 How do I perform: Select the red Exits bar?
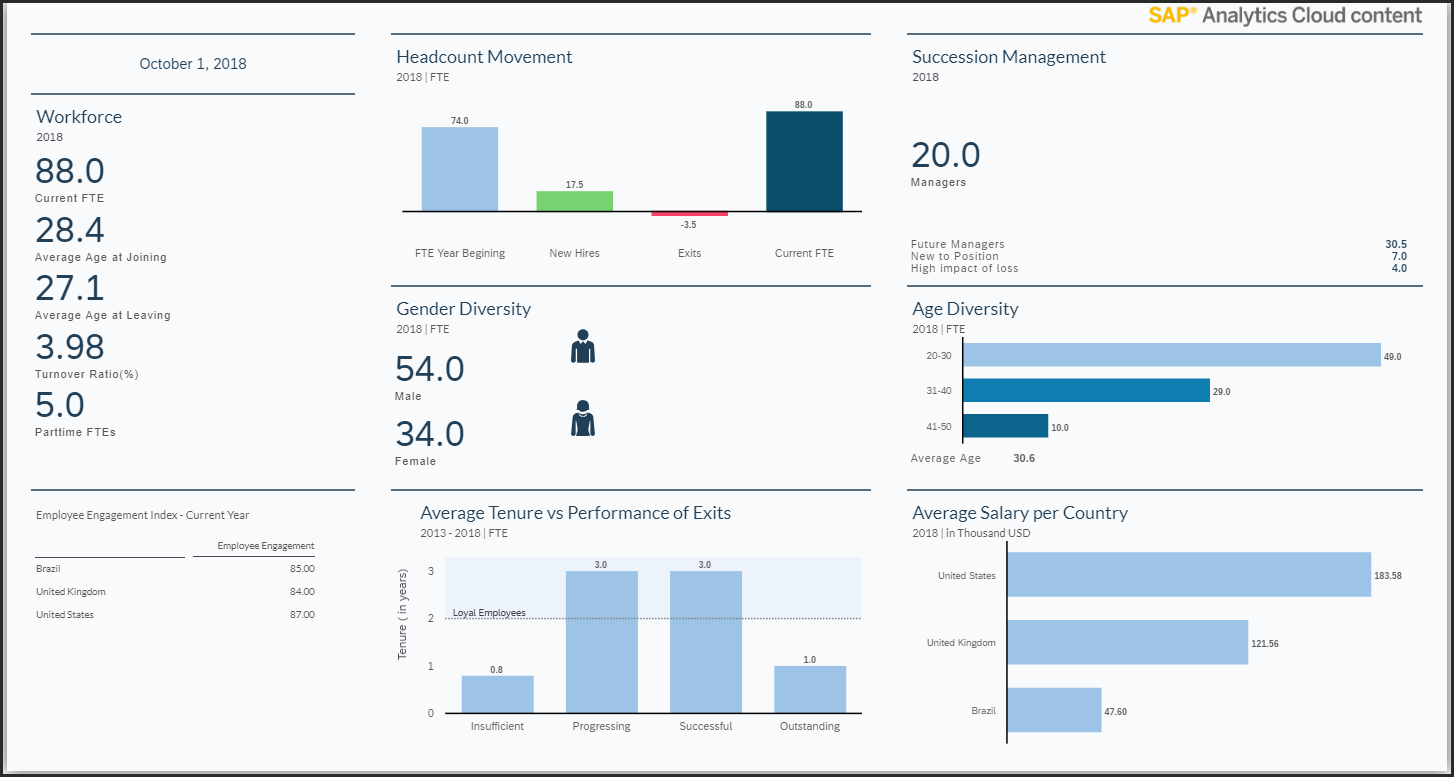(x=690, y=214)
